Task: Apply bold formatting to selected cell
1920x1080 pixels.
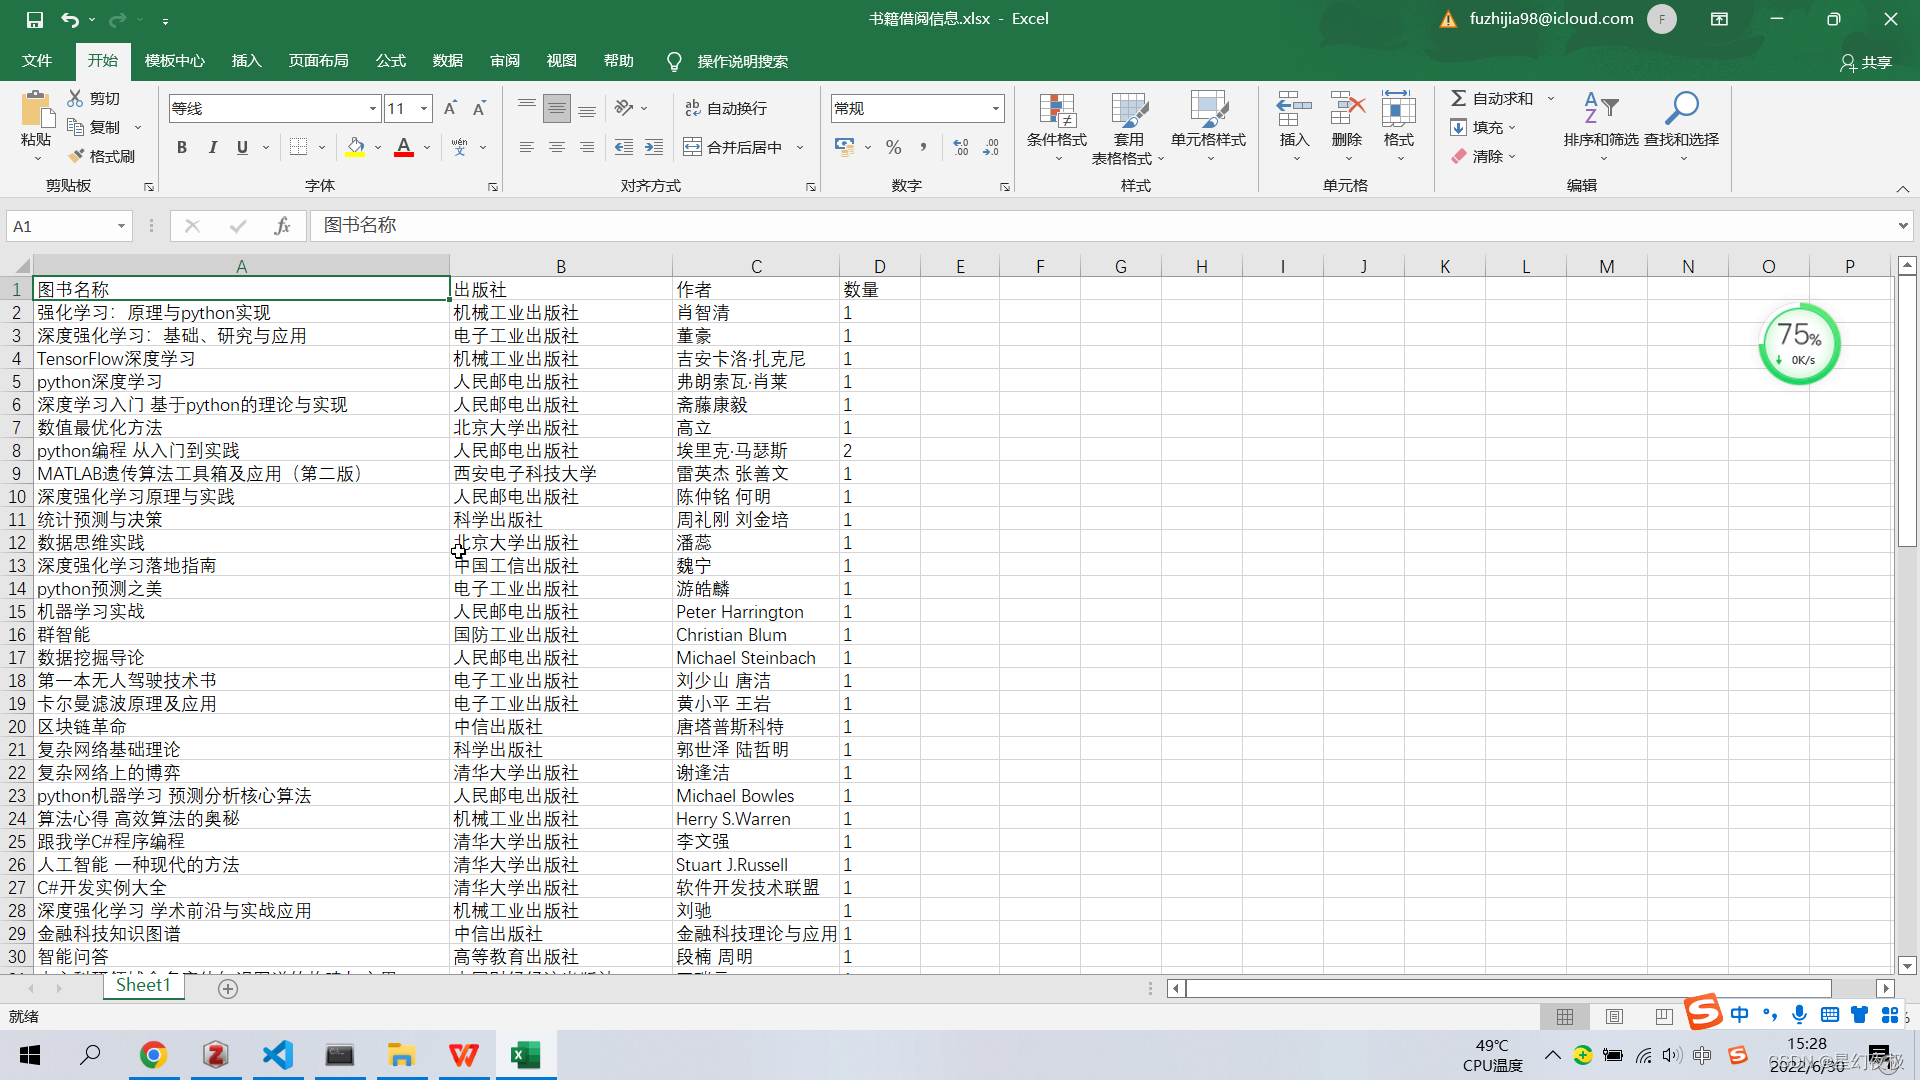Action: point(182,147)
